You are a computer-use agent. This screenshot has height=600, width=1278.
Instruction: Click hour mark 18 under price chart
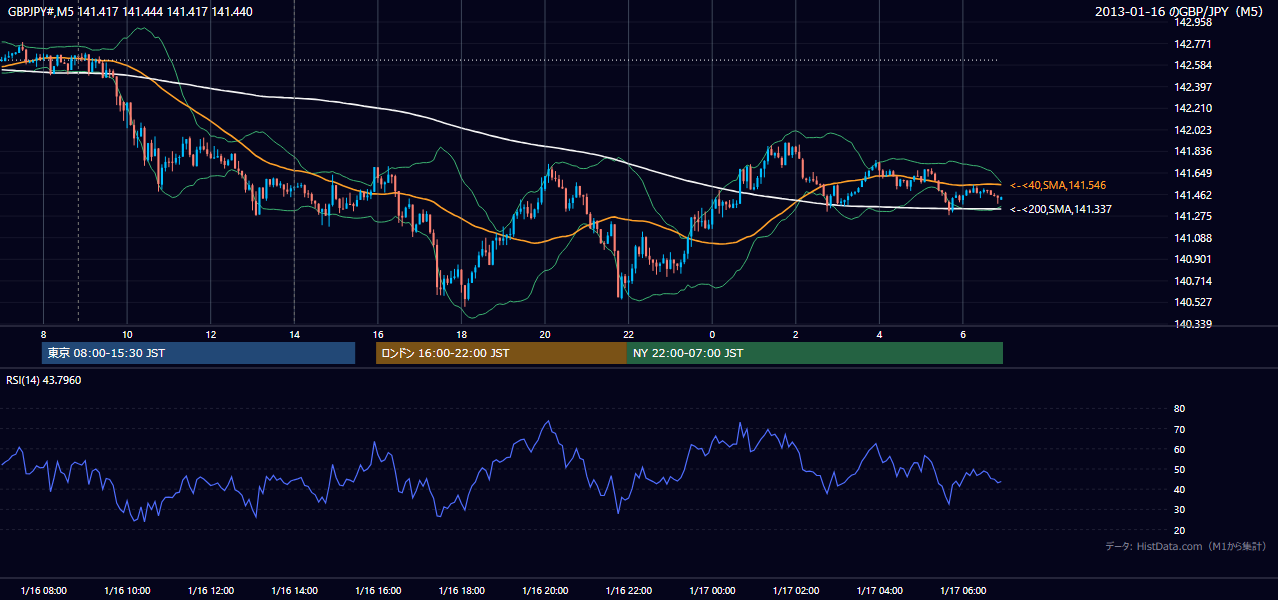click(x=461, y=334)
